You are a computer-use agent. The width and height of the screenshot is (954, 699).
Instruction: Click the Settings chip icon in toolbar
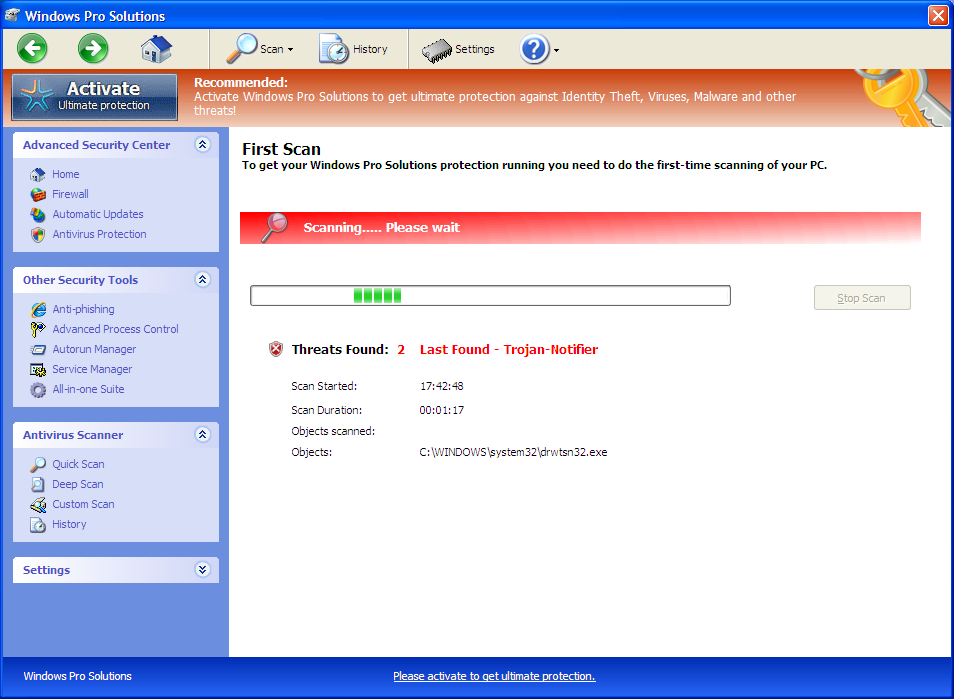436,50
